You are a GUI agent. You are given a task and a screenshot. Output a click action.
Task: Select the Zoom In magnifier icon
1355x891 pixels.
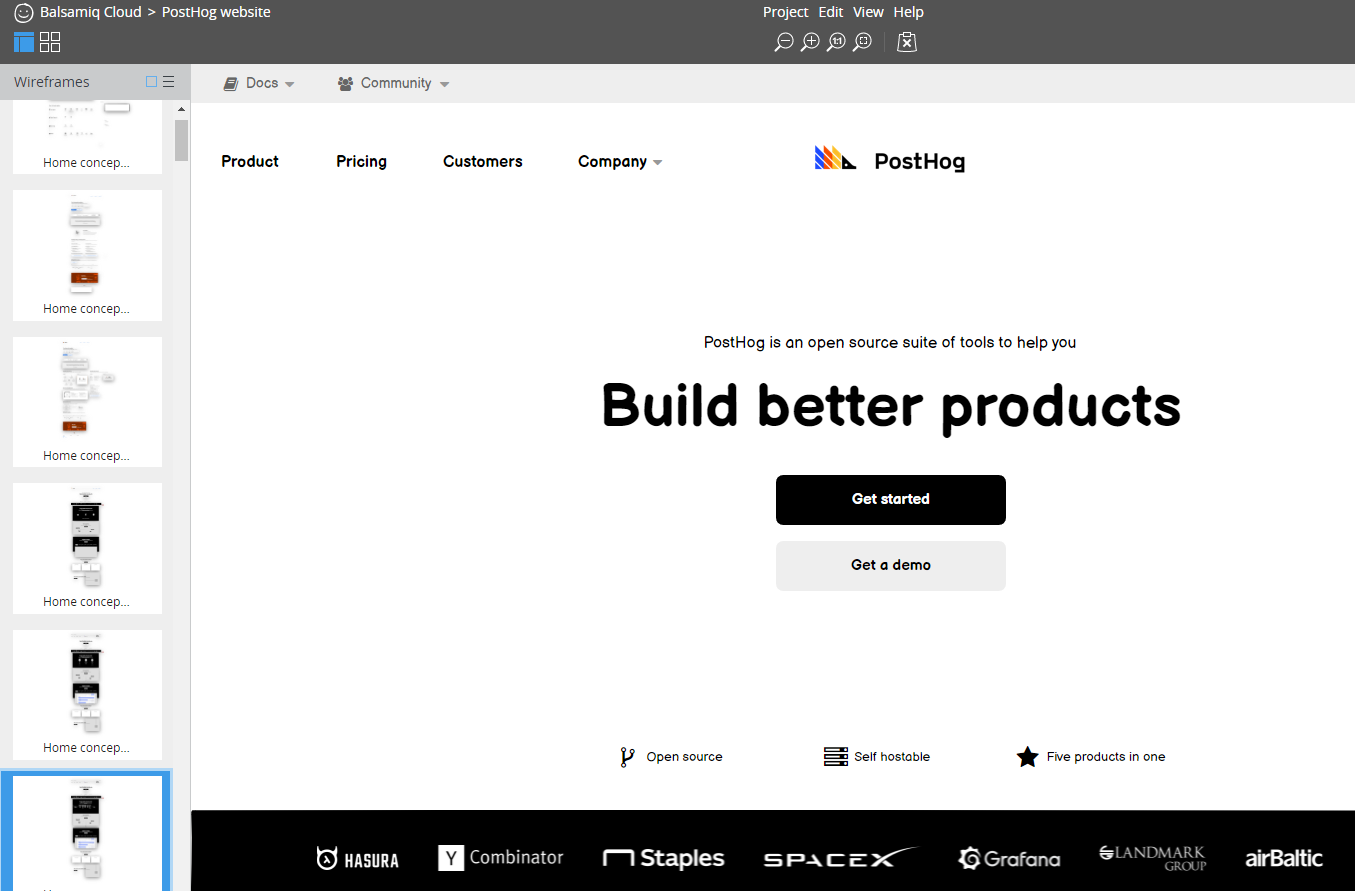[810, 42]
